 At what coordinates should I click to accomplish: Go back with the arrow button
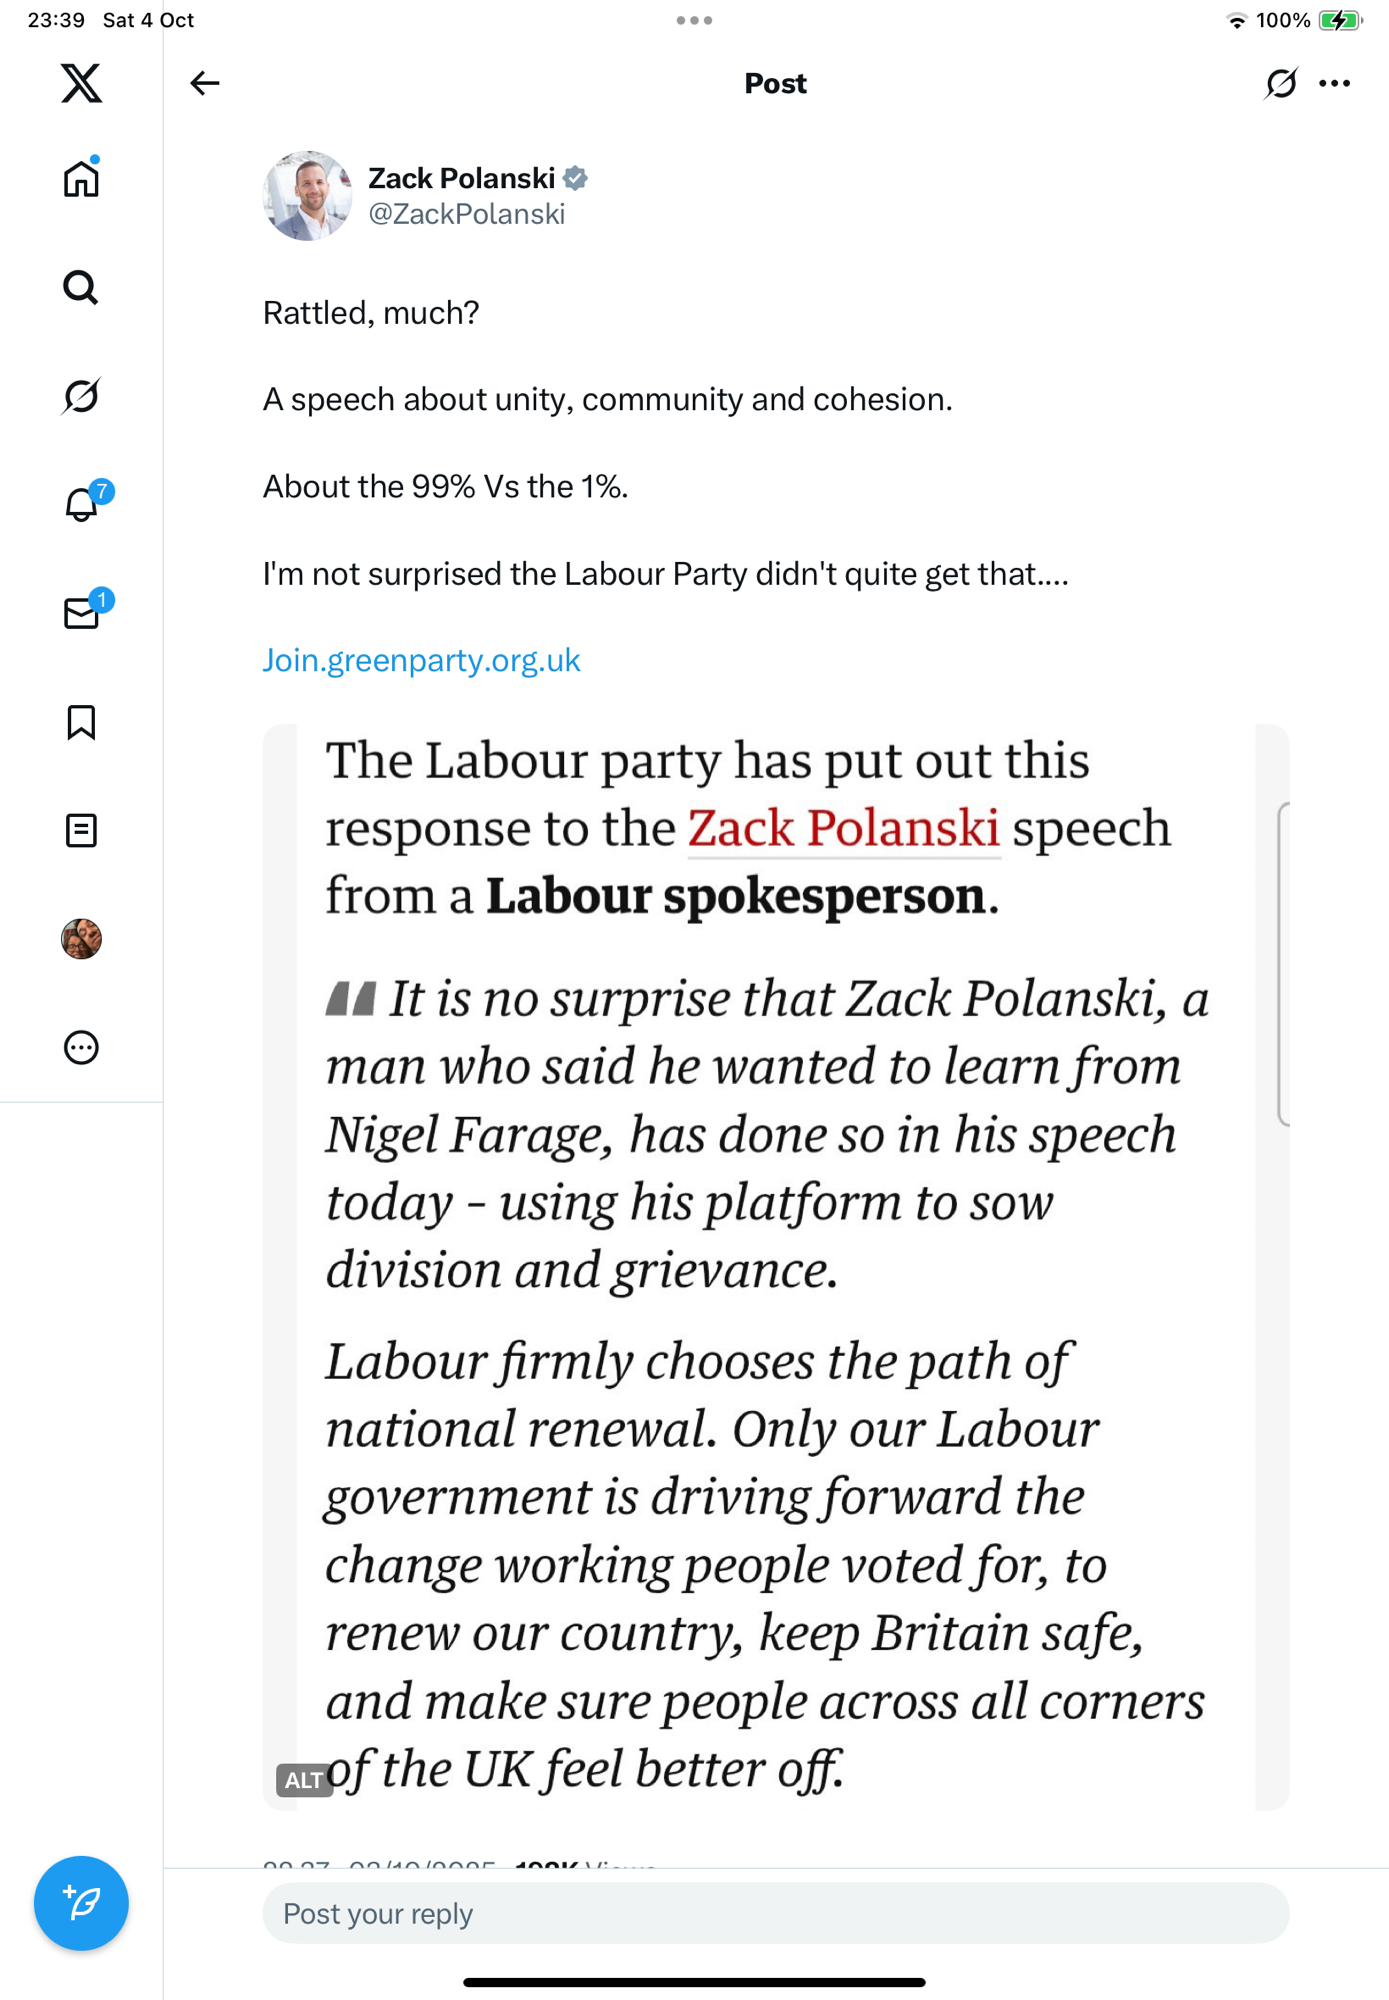205,83
